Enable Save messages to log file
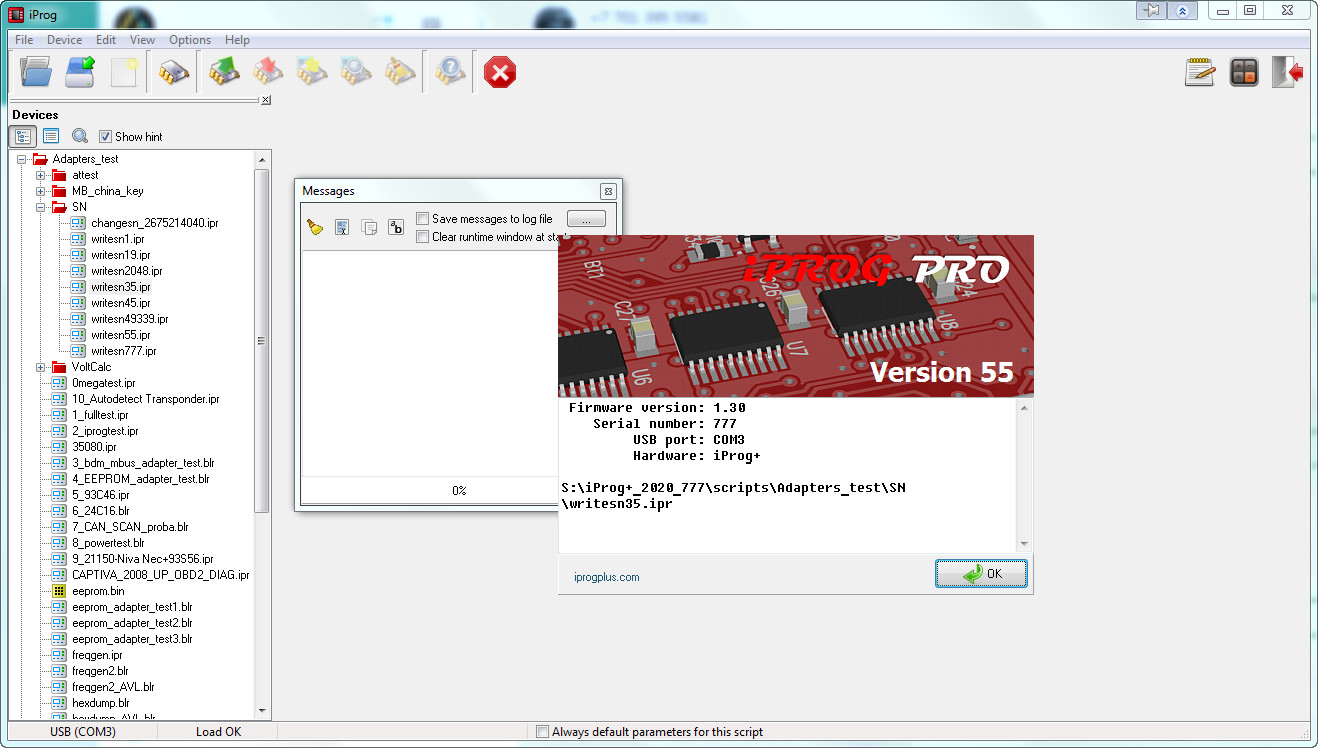Viewport: 1318px width, 748px height. (x=423, y=219)
